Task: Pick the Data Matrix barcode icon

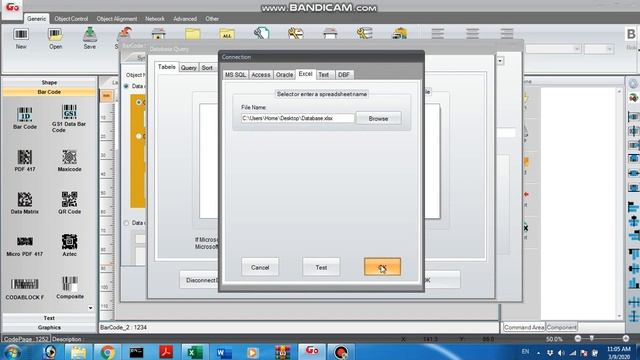Action: [25, 200]
